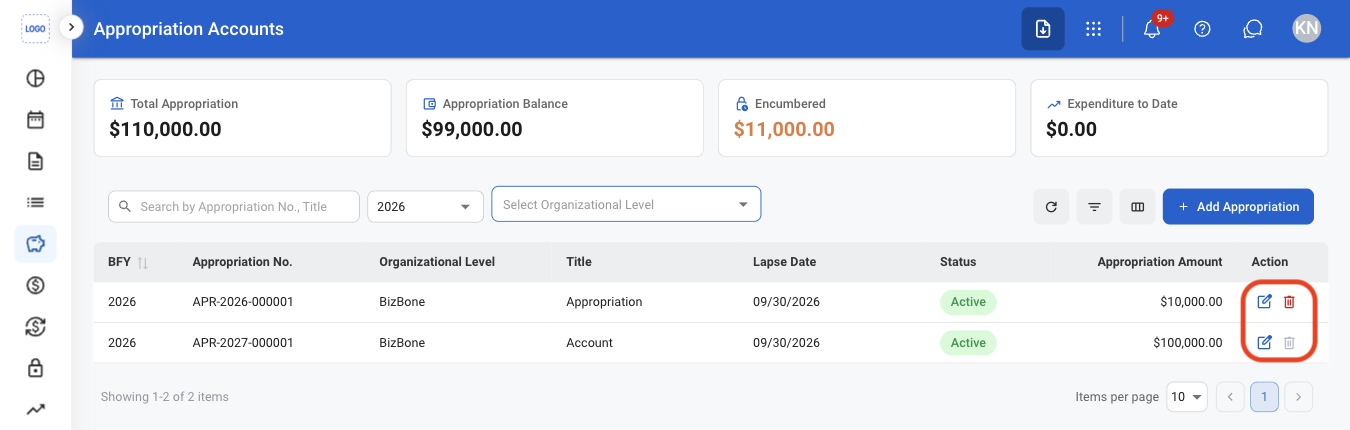1350x430 pixels.
Task: Edit appropriation APR-2026-000001
Action: point(1264,302)
